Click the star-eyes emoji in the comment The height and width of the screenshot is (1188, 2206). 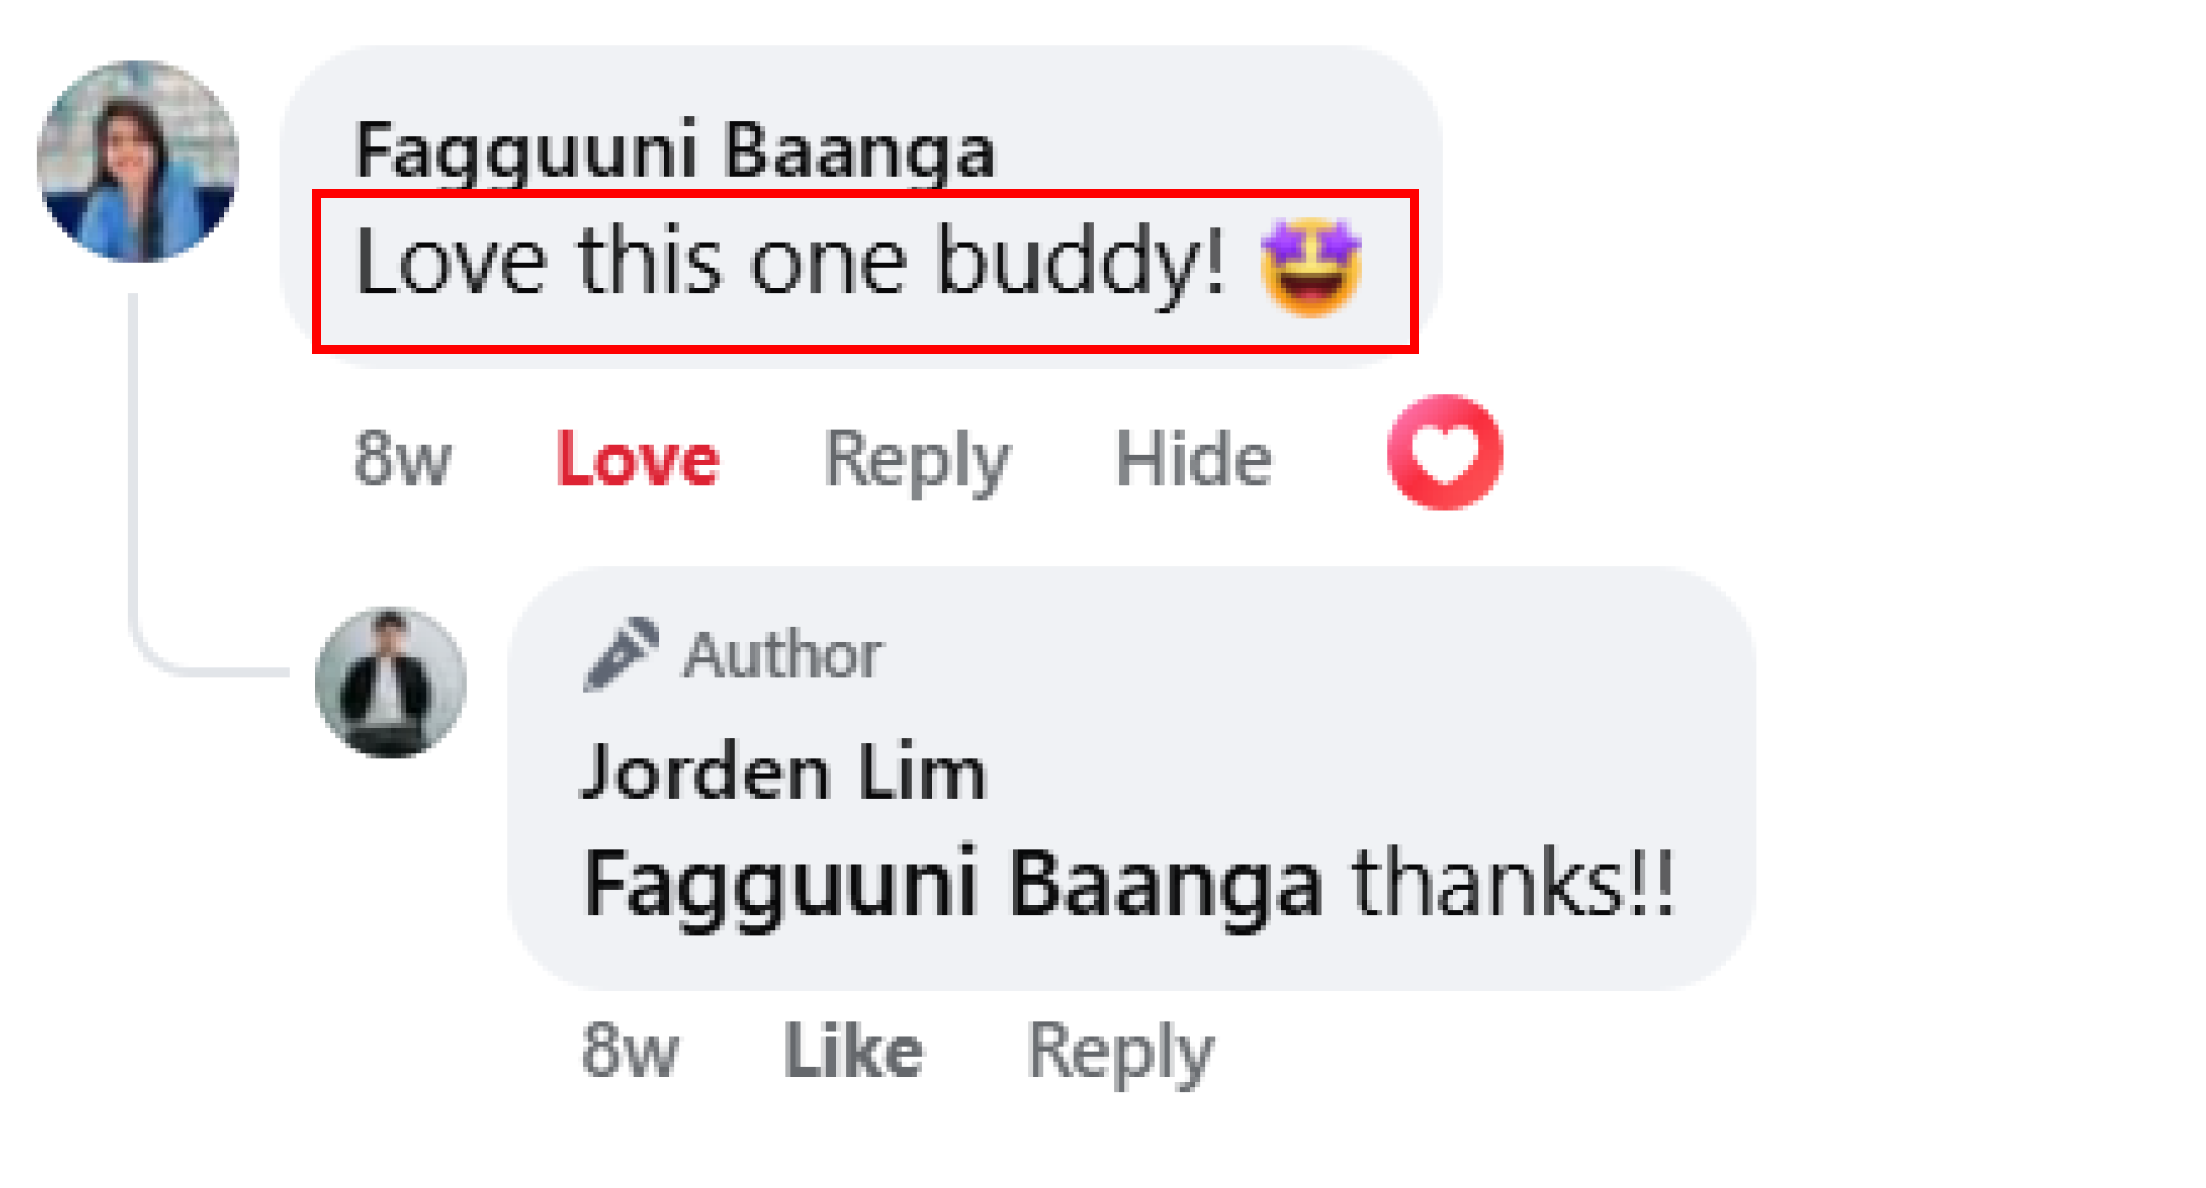1311,267
